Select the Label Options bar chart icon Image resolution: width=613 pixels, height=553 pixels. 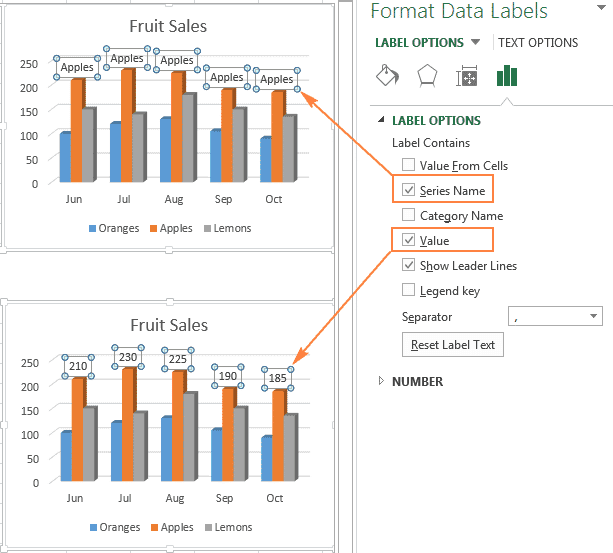pyautogui.click(x=507, y=76)
